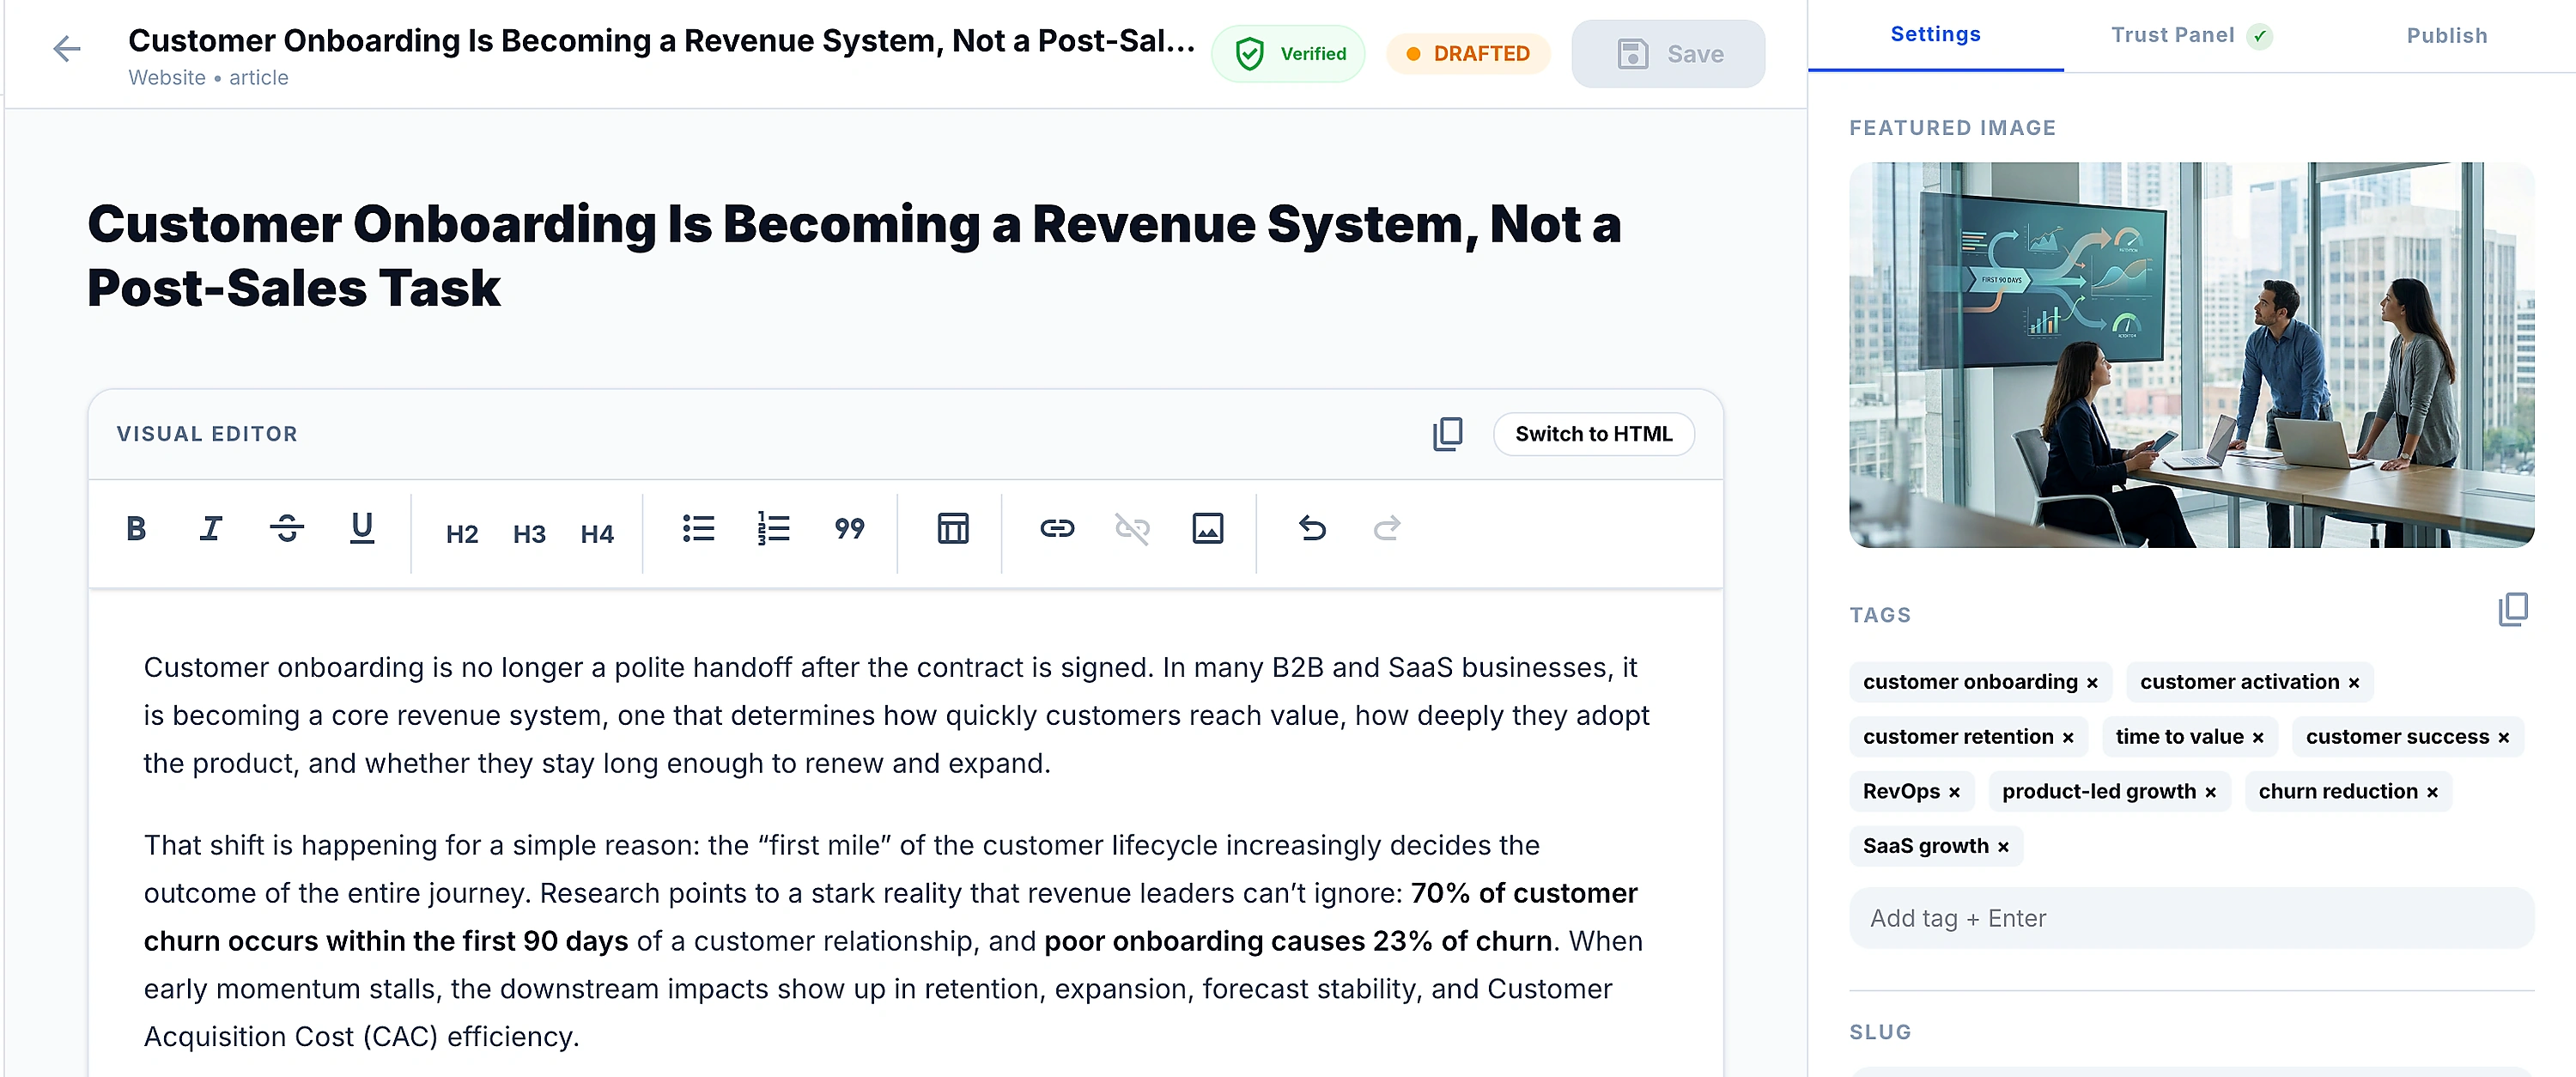The image size is (2576, 1077).
Task: Remove the customer onboarding tag
Action: tap(2092, 683)
